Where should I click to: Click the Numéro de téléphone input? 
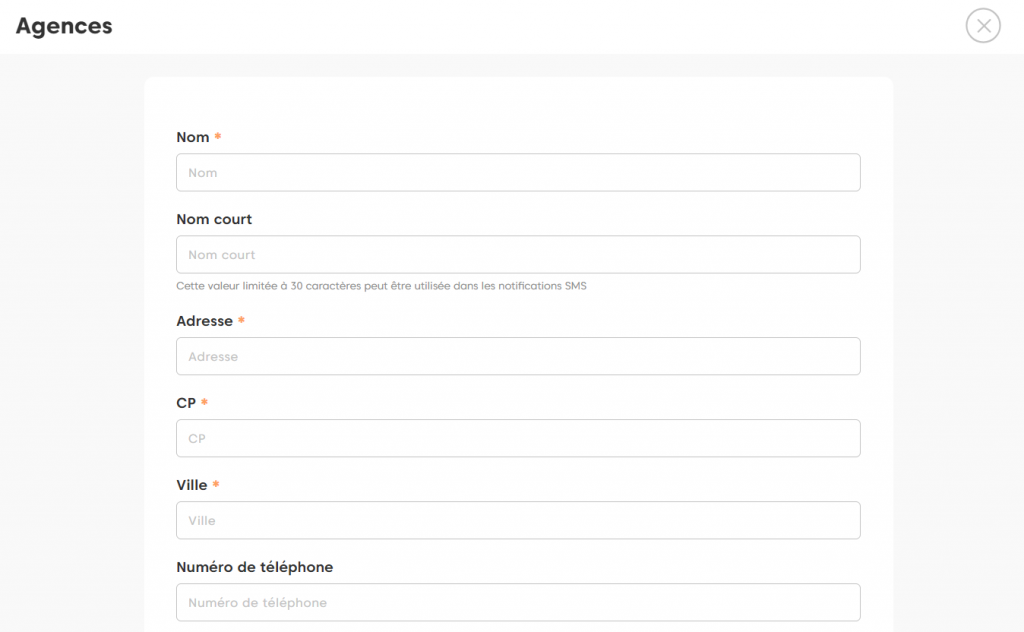pos(518,603)
